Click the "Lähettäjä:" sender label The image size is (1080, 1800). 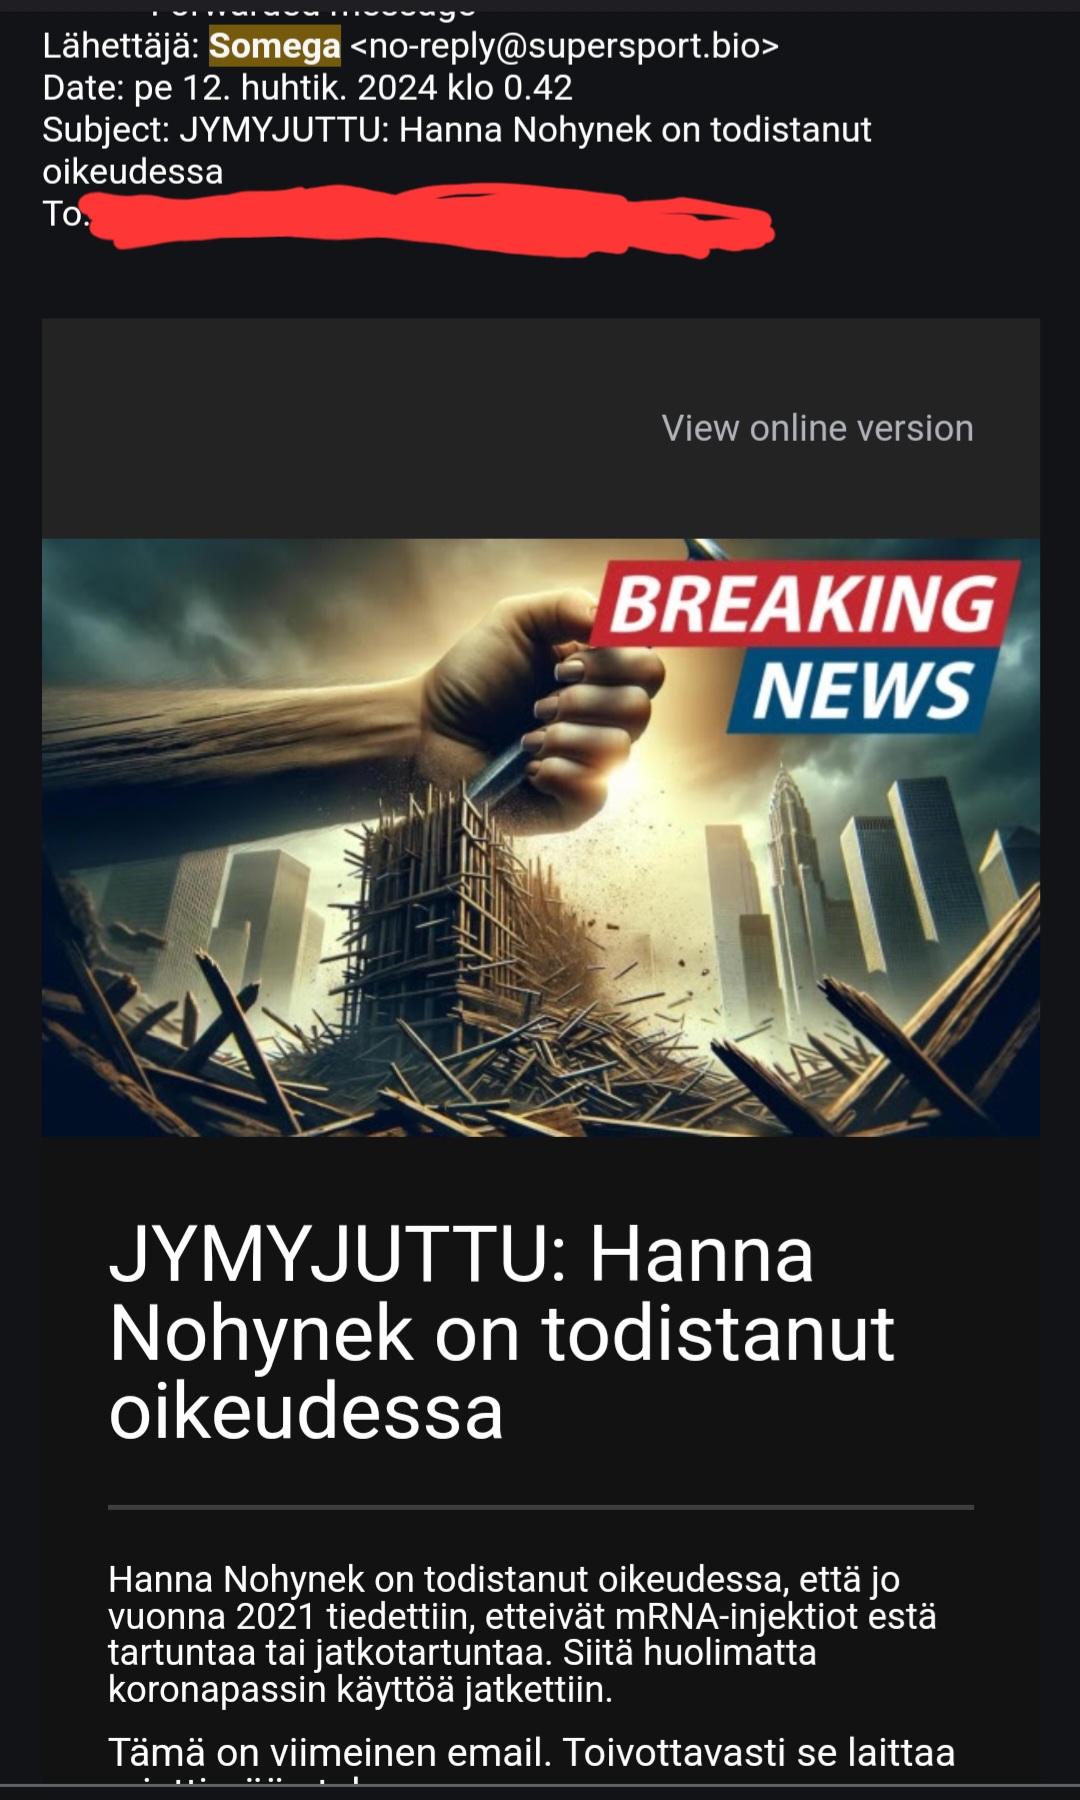pos(121,46)
